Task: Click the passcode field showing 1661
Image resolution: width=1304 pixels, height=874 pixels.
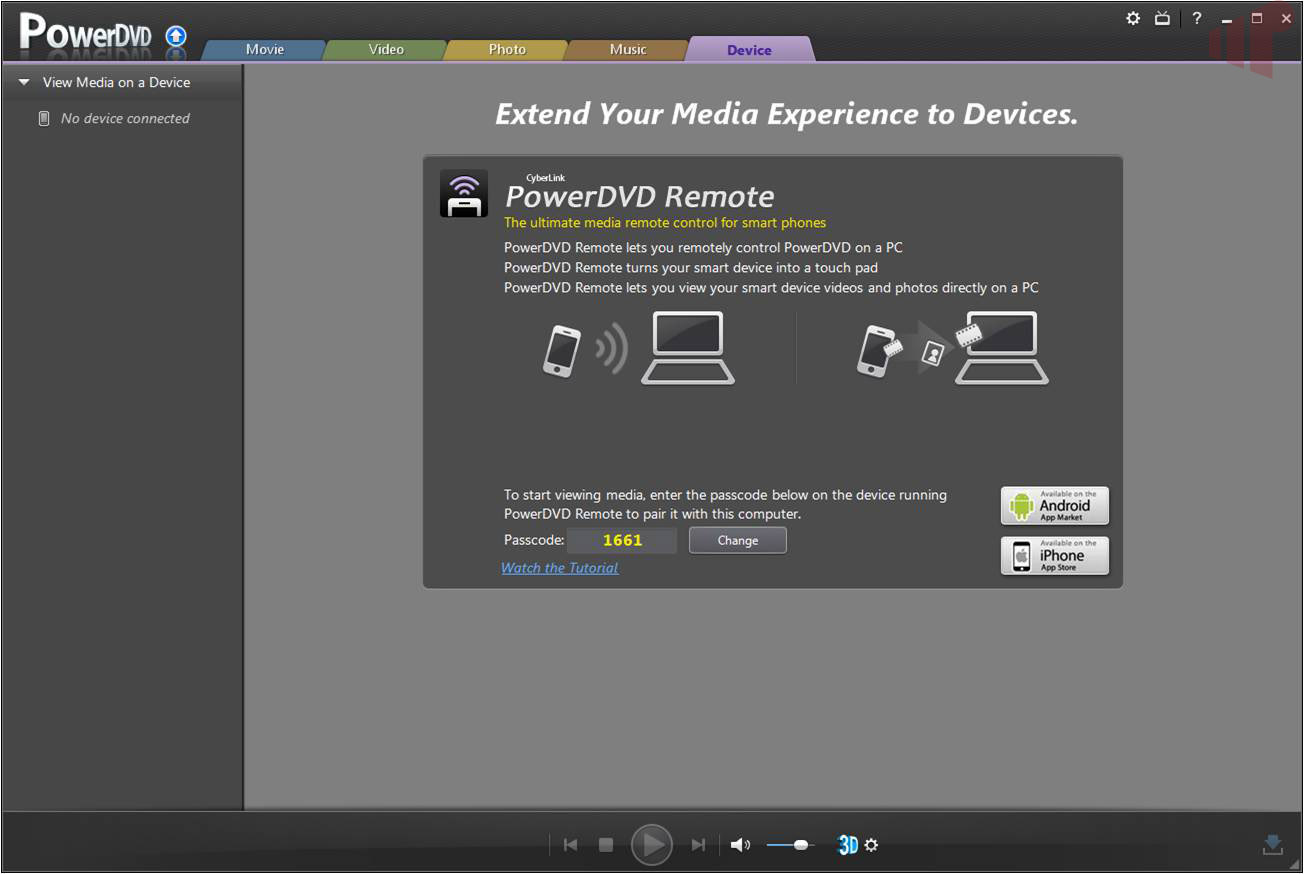Action: click(622, 540)
